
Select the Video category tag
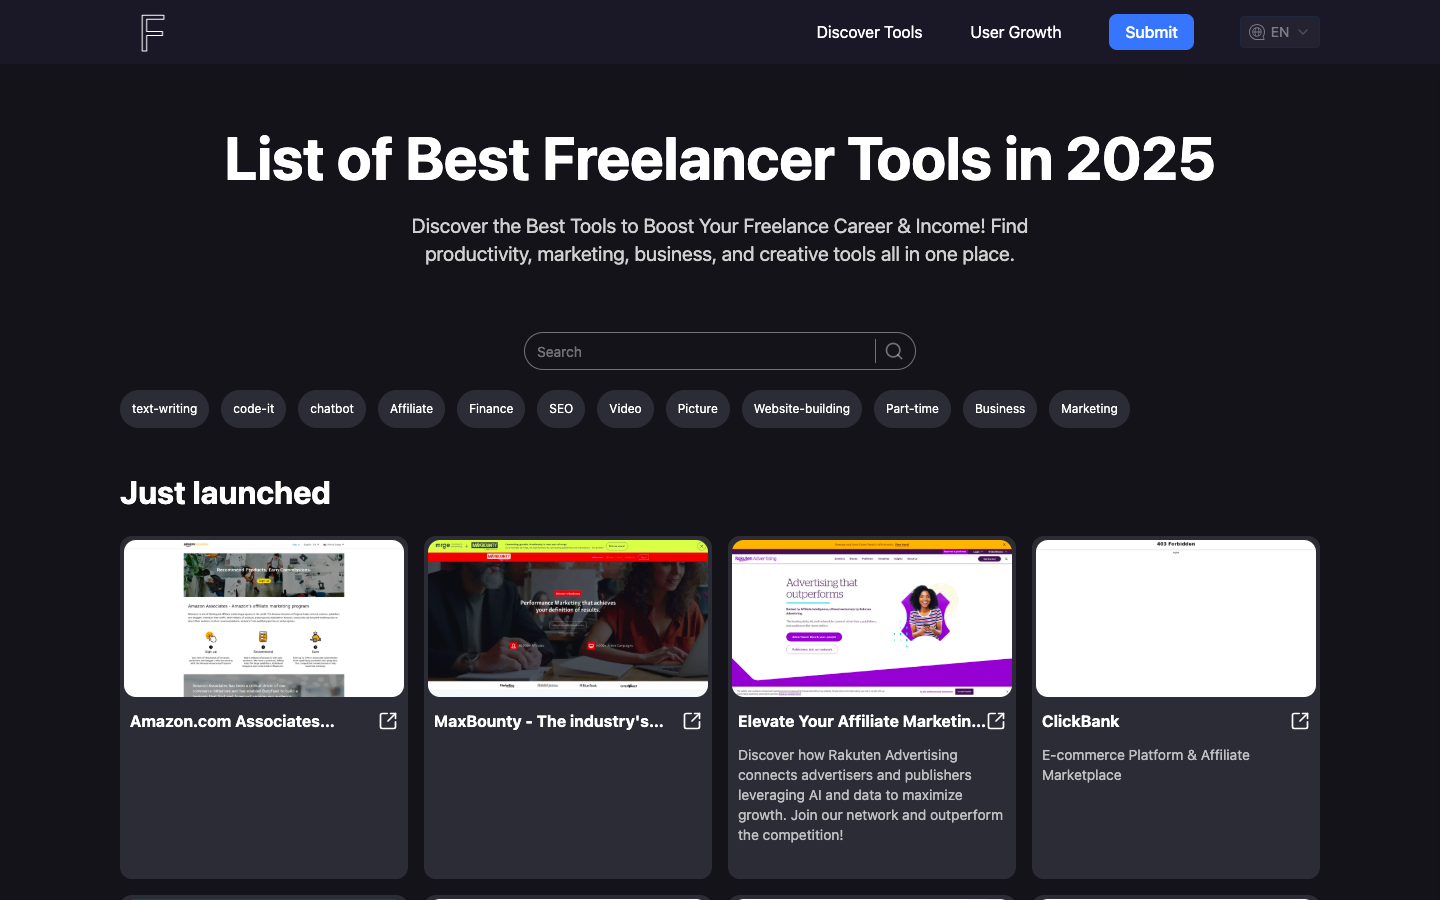tap(625, 409)
